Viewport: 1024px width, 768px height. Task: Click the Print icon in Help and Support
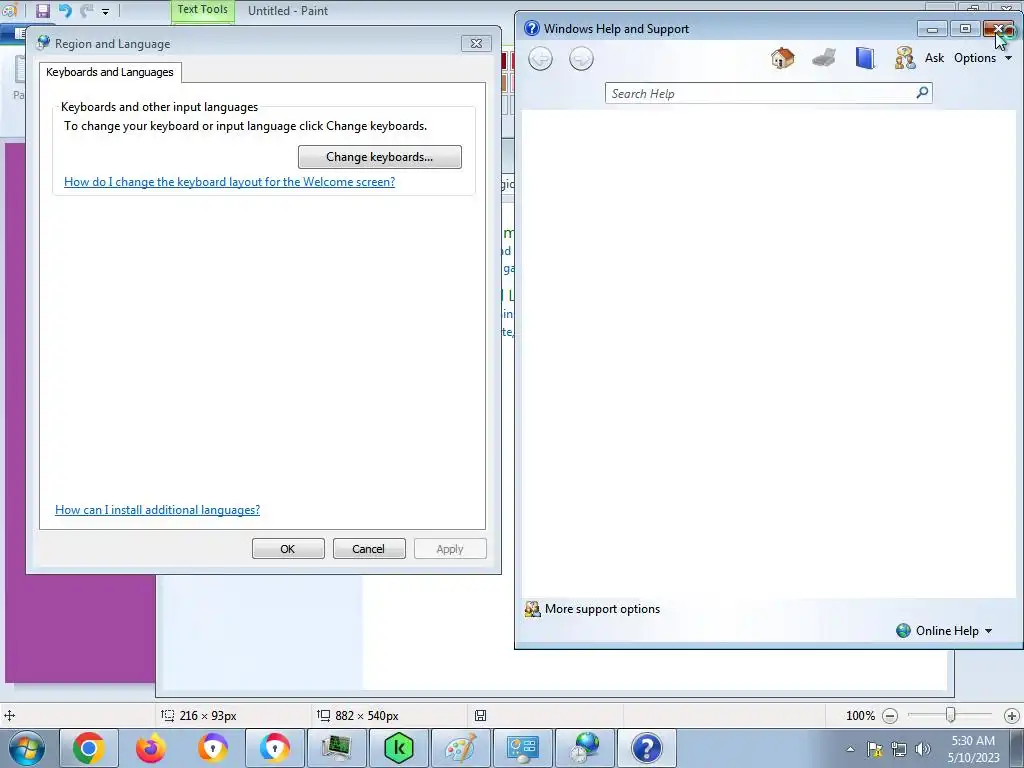[x=824, y=58]
